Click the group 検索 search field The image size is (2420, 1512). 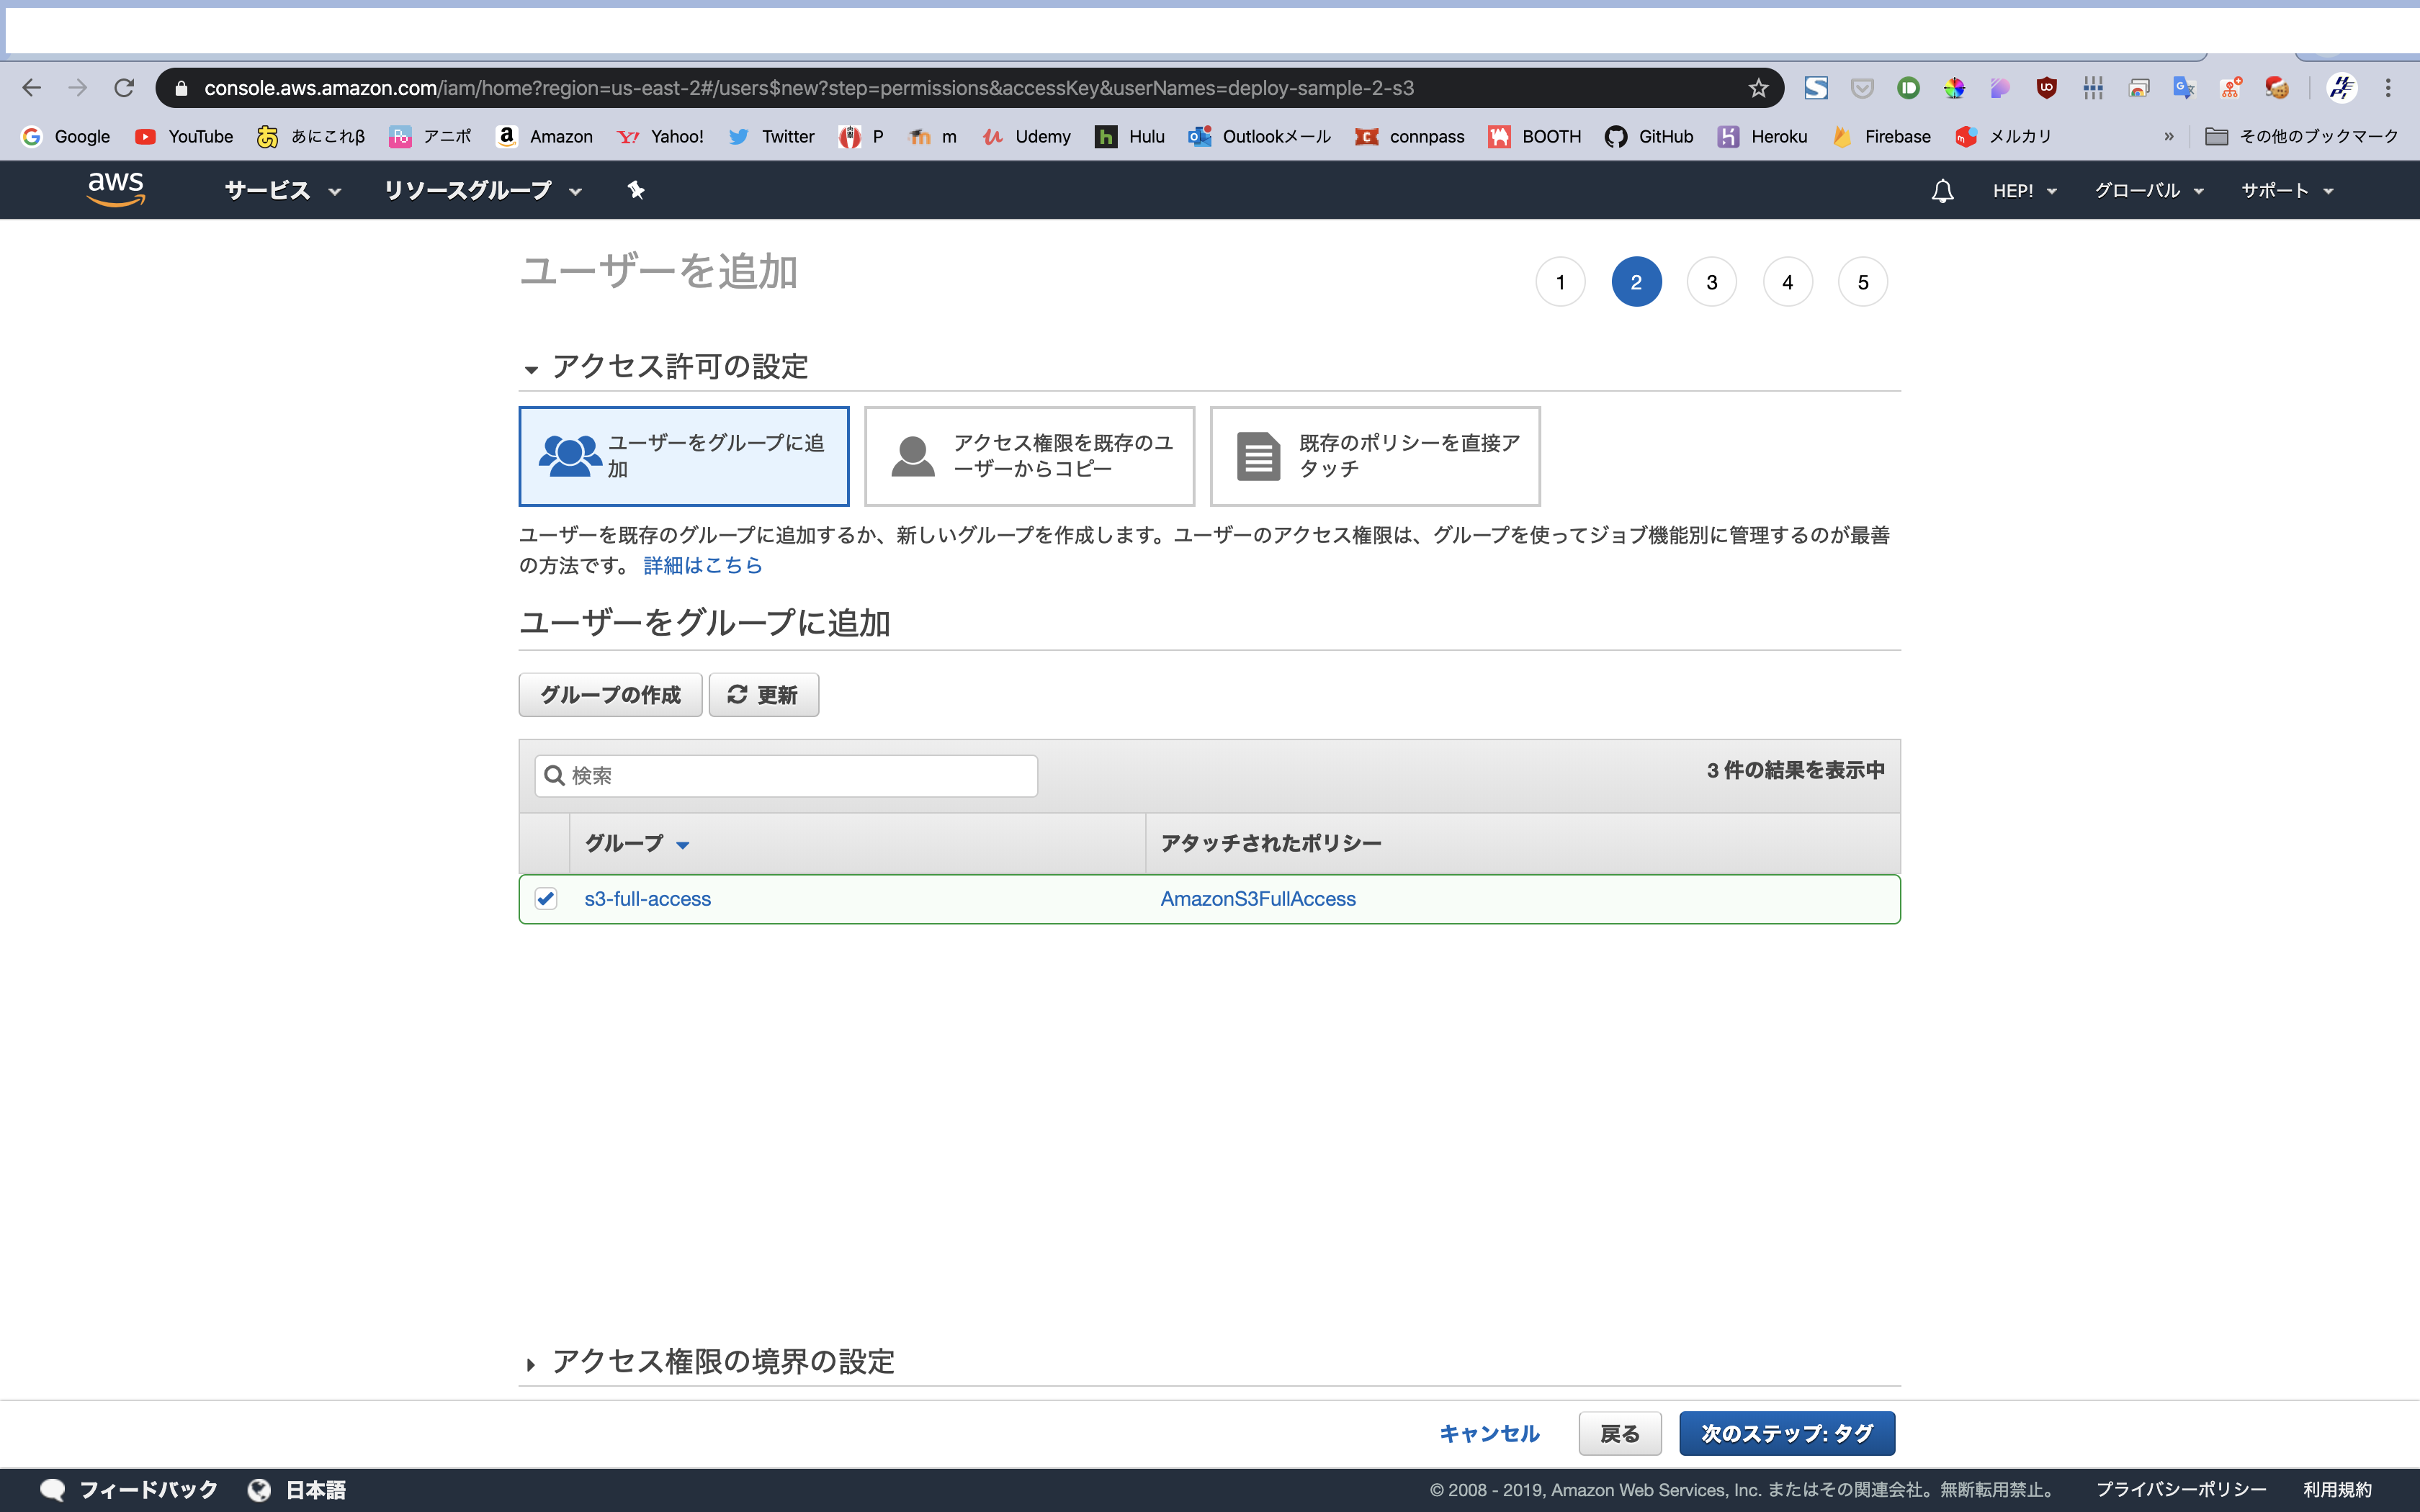786,776
